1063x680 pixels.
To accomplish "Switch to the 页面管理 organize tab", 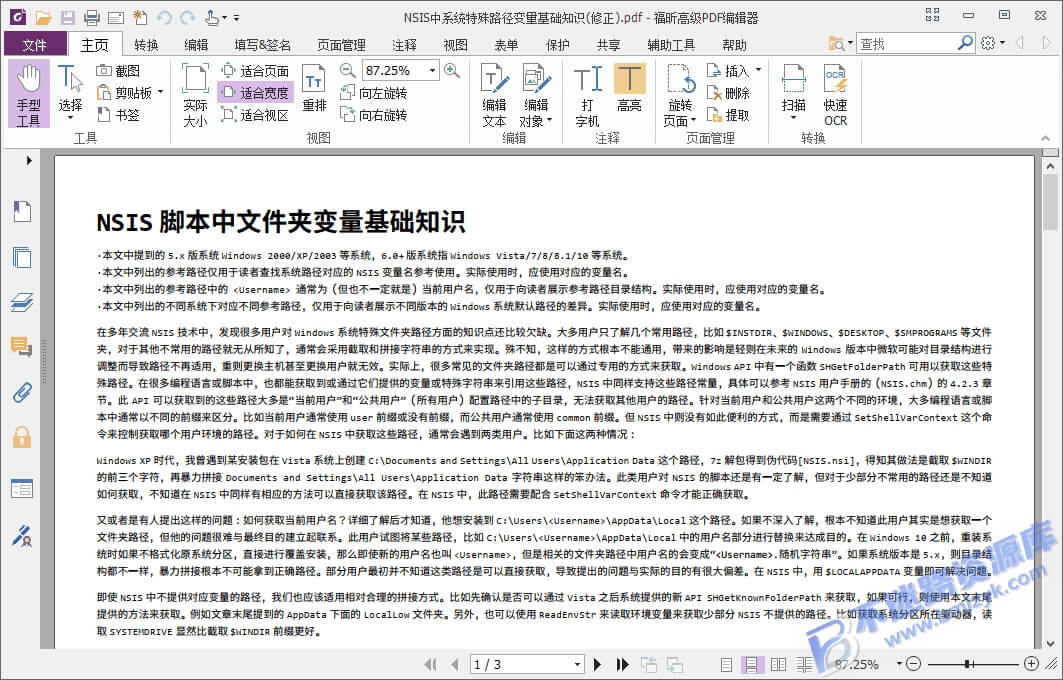I will [x=341, y=45].
